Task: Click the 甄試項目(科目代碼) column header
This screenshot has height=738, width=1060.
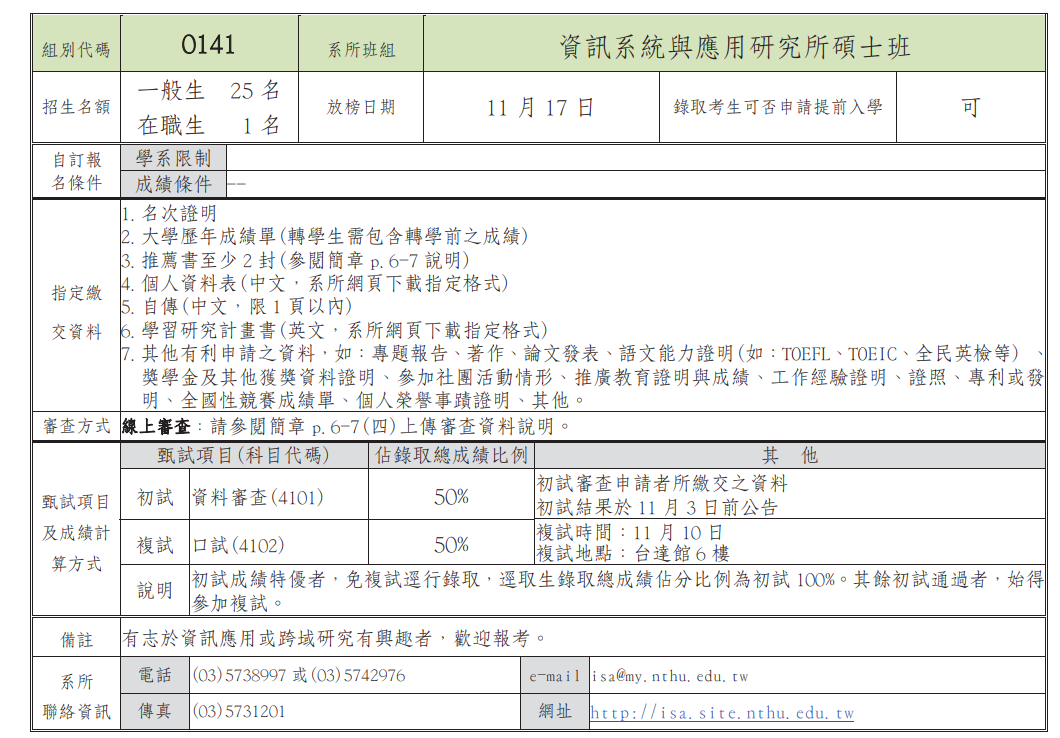Action: 243,456
